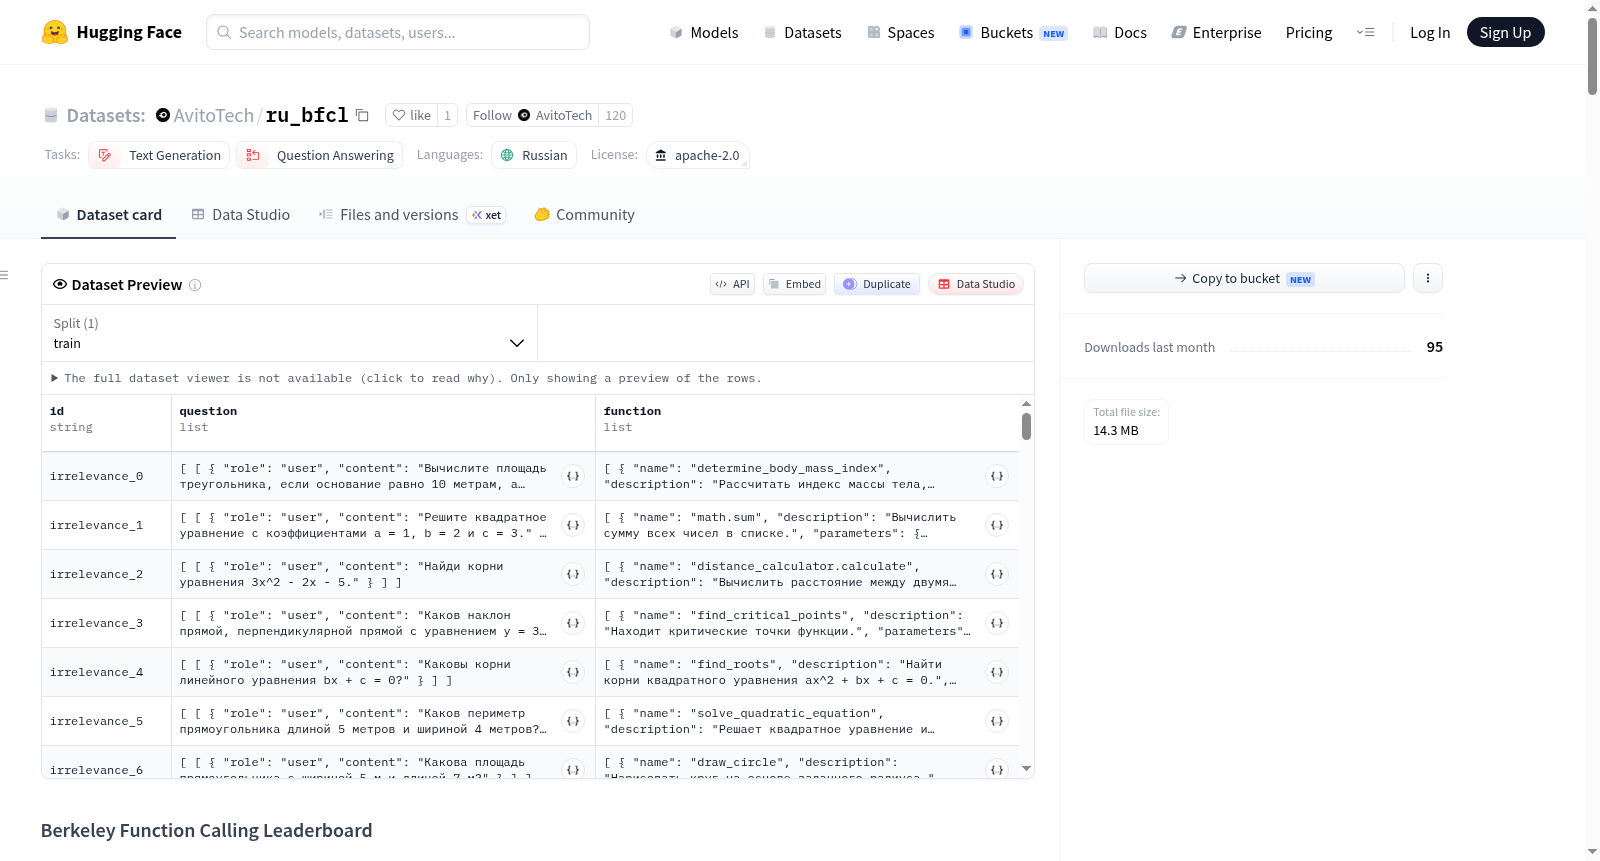1600x861 pixels.
Task: Click the search models input field
Action: (398, 32)
